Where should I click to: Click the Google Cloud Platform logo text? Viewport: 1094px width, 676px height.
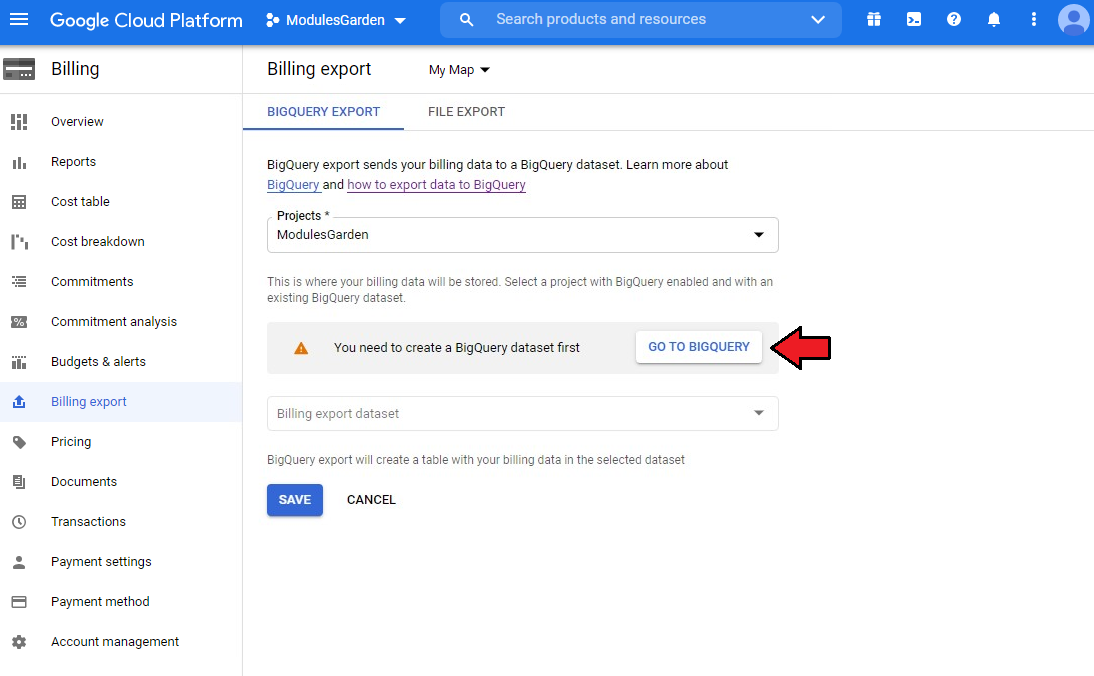coord(146,20)
